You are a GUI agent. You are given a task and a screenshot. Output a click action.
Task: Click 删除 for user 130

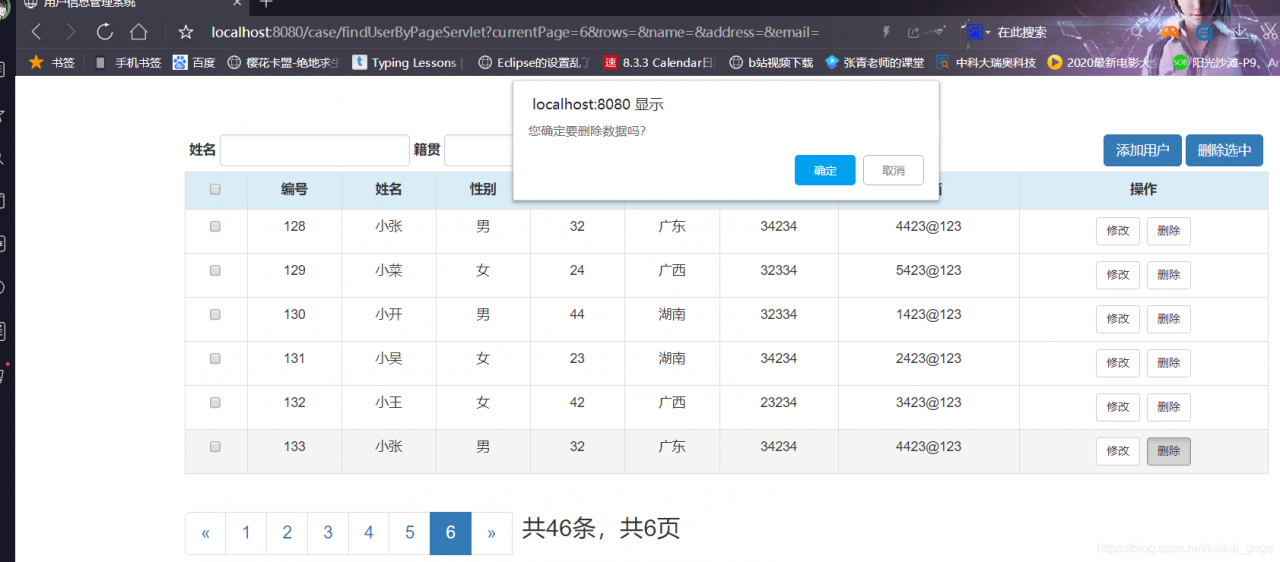click(1168, 319)
